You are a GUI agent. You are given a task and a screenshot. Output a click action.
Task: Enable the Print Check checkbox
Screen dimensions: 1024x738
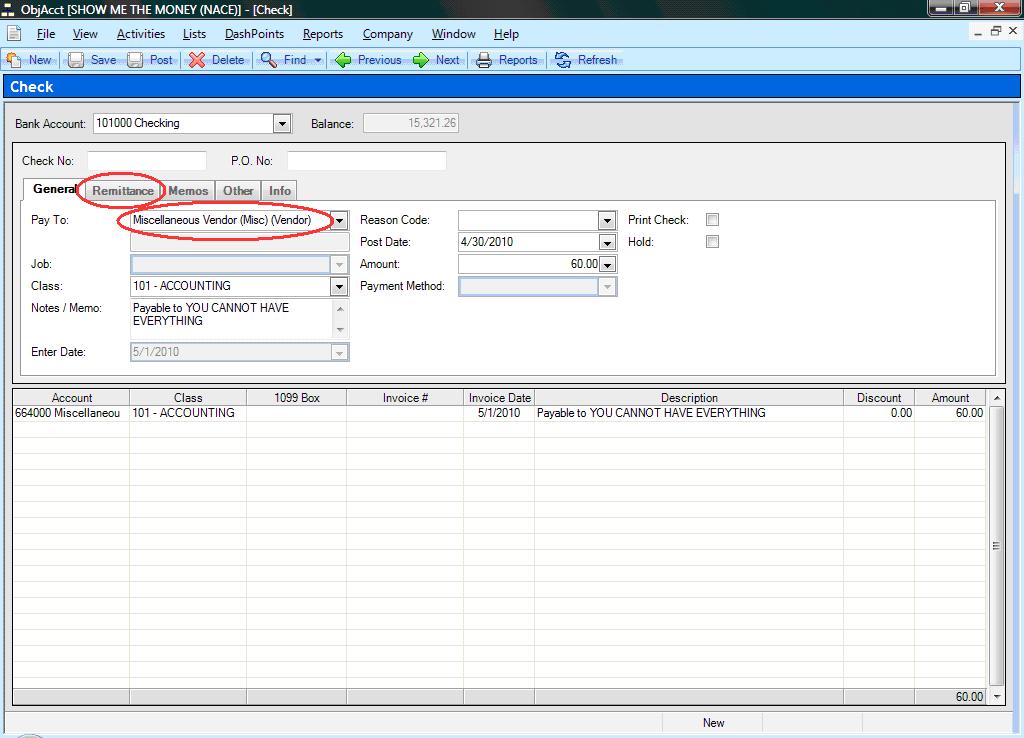tap(713, 220)
